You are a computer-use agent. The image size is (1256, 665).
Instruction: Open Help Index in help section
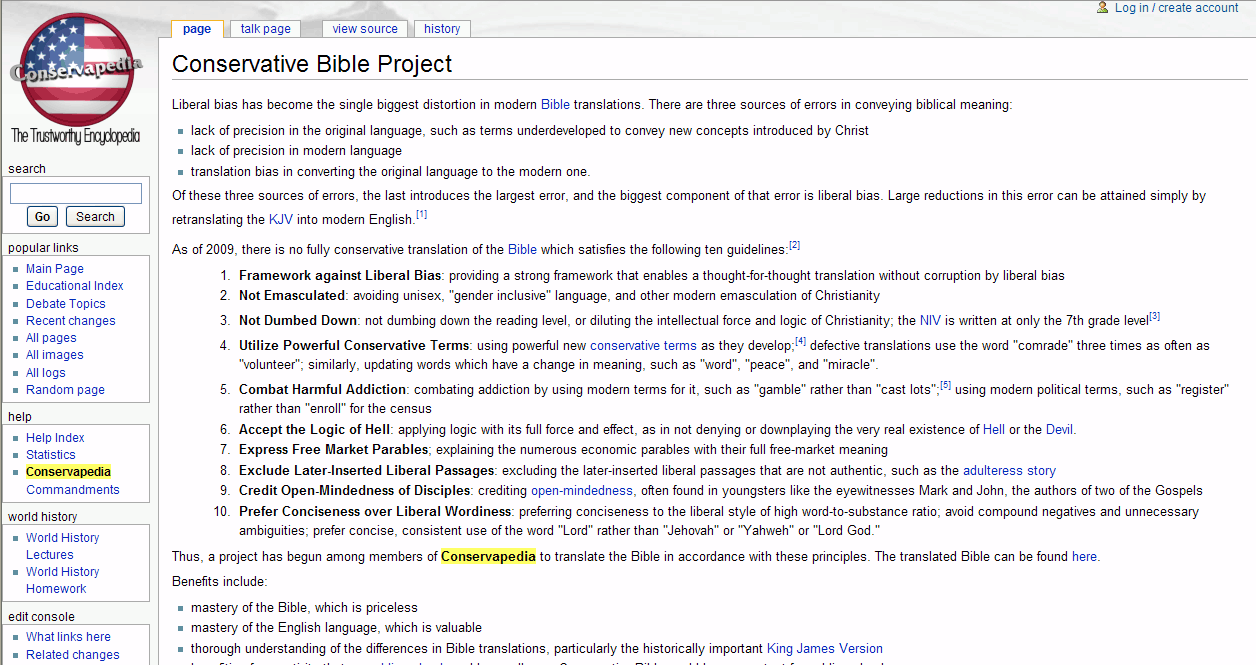[x=55, y=438]
